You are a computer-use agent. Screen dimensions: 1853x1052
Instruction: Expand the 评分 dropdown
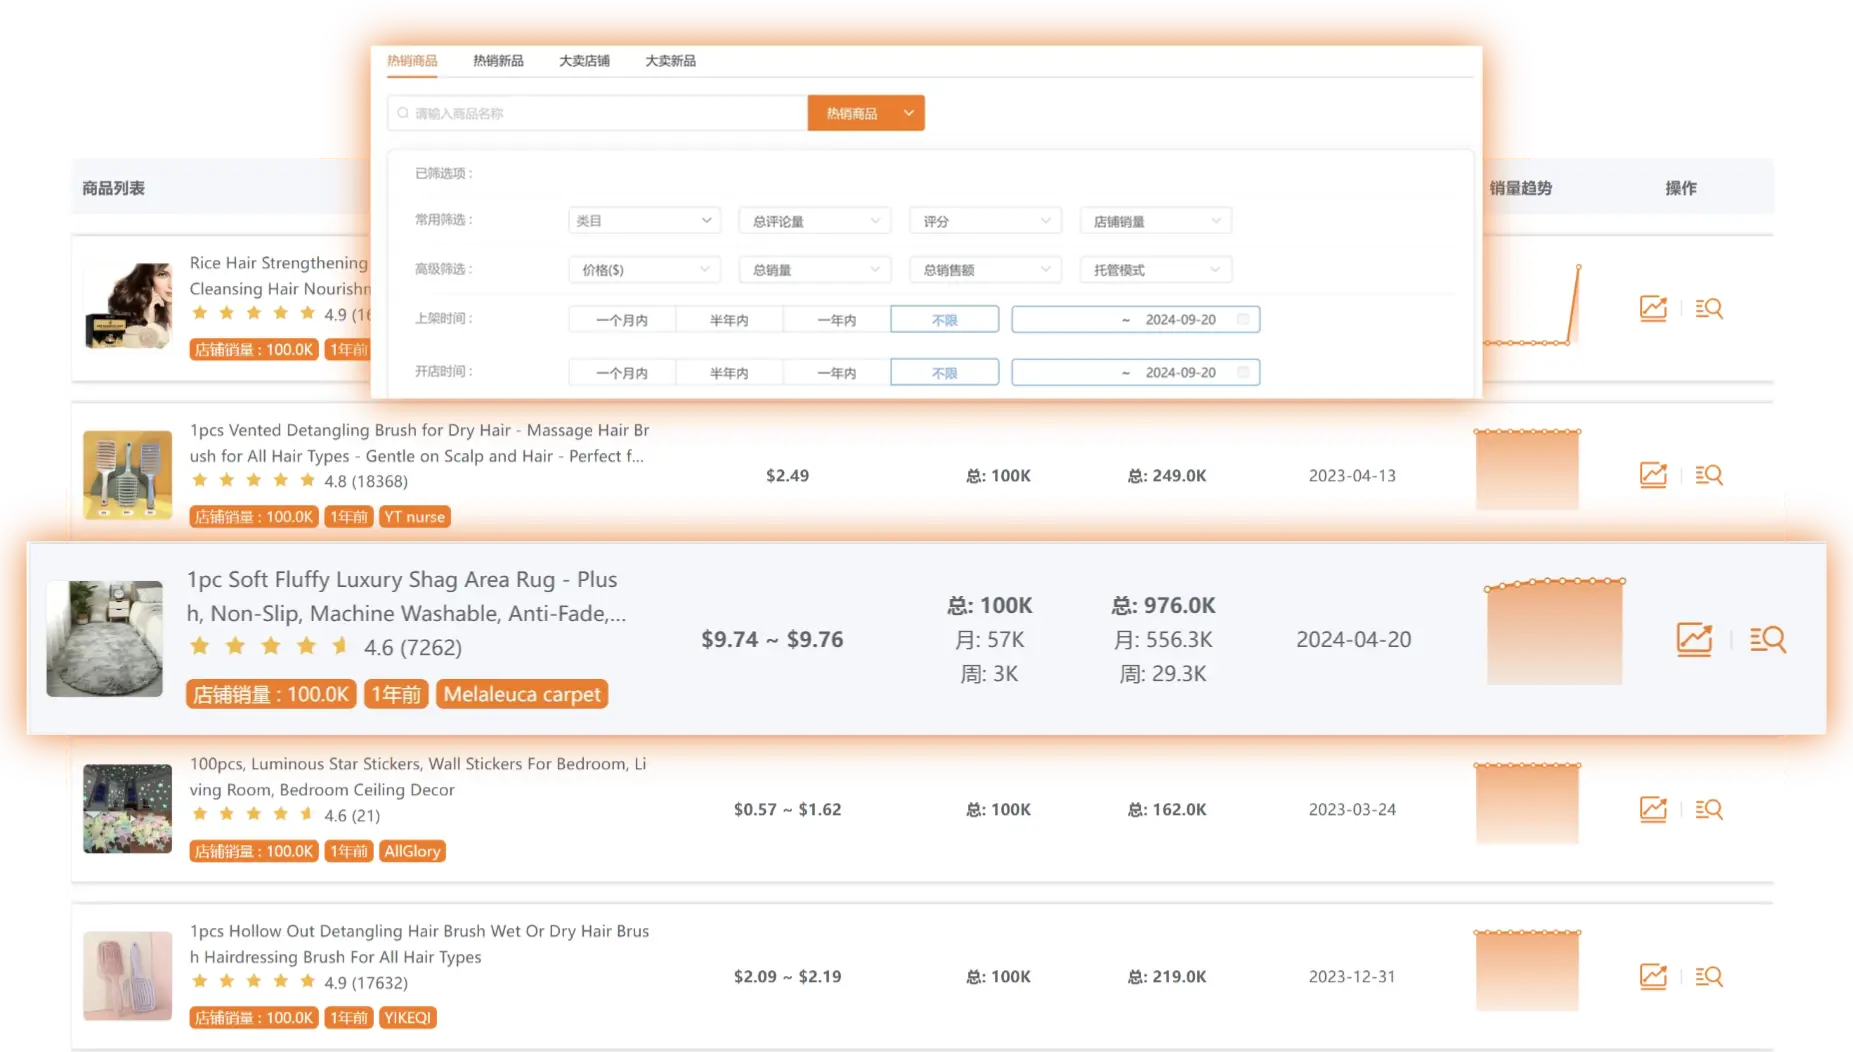pos(985,221)
